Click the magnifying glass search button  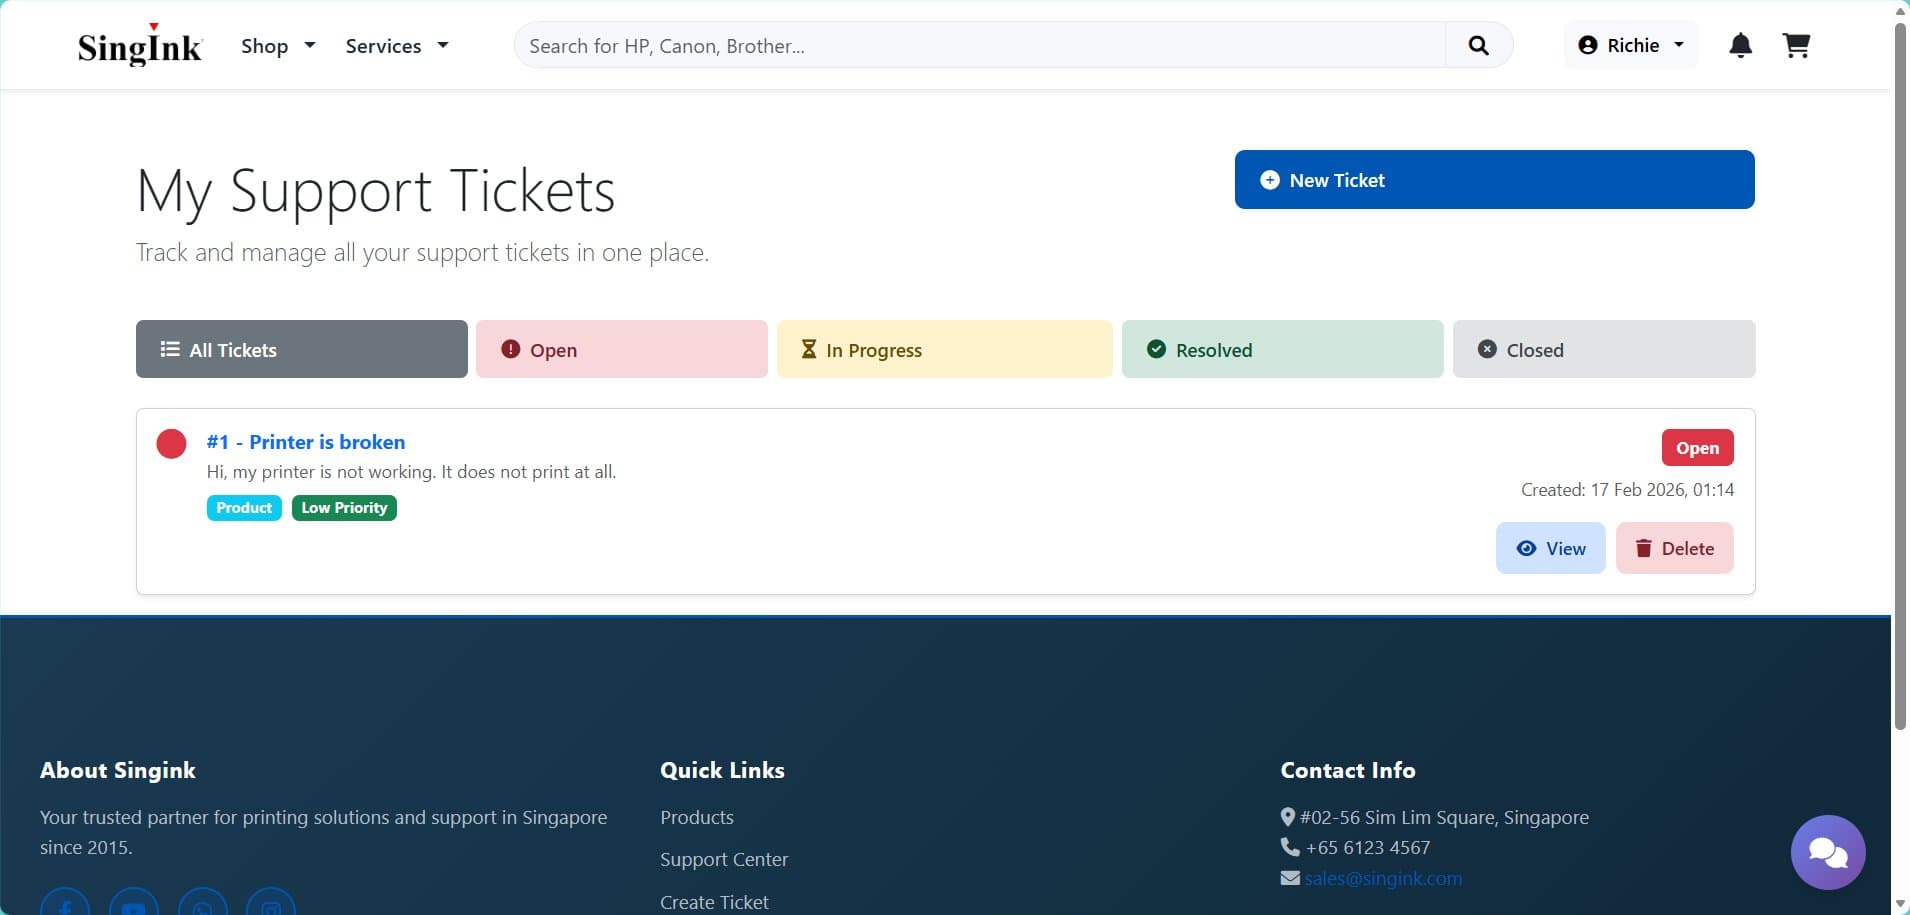point(1478,45)
